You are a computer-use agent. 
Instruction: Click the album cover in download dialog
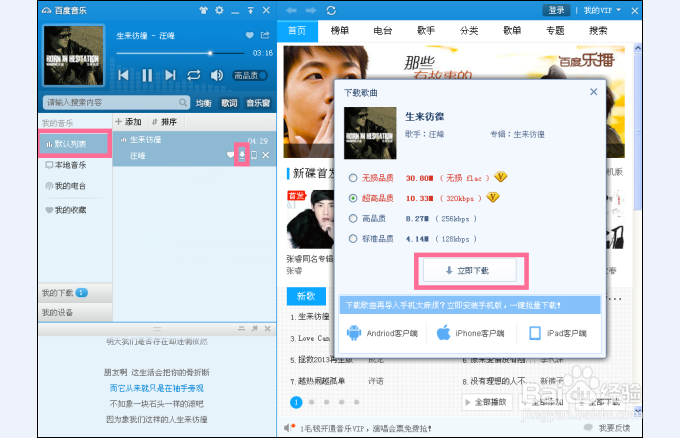click(370, 133)
